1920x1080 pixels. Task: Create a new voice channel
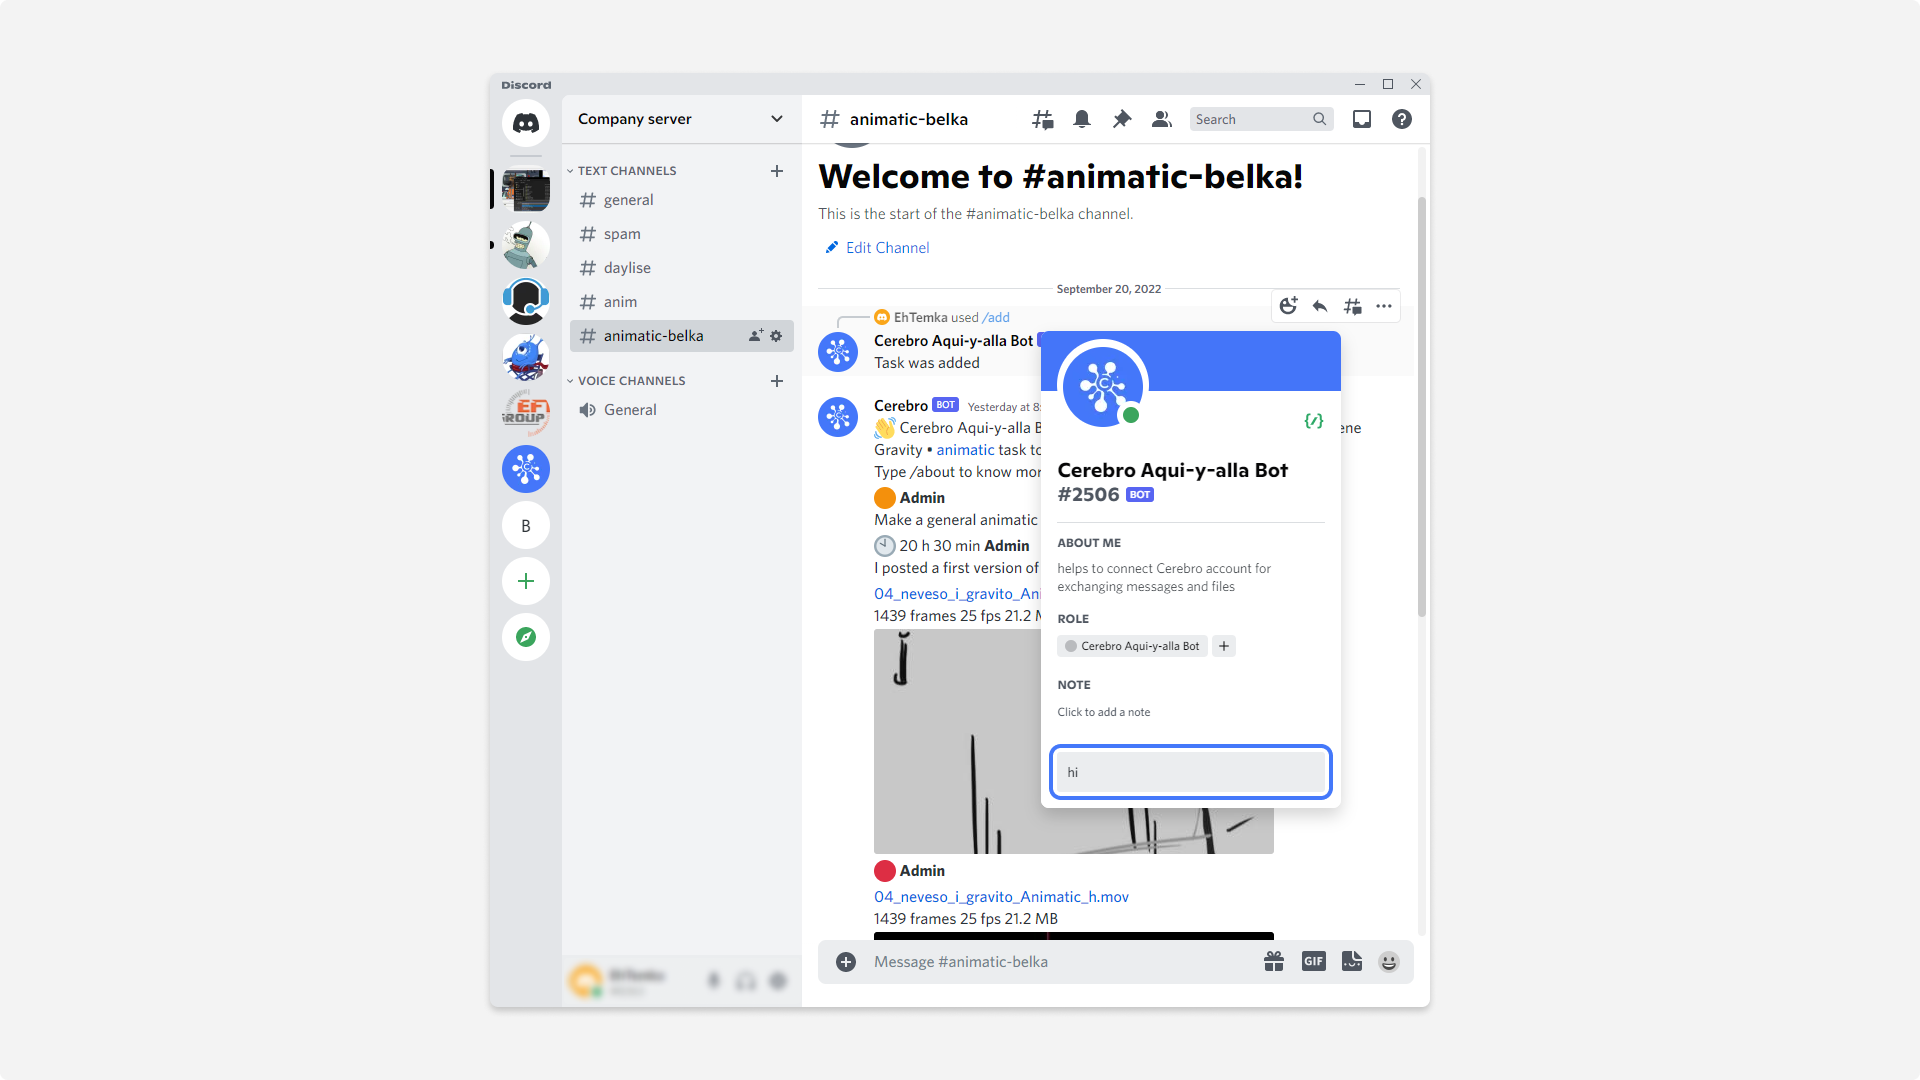click(x=777, y=381)
